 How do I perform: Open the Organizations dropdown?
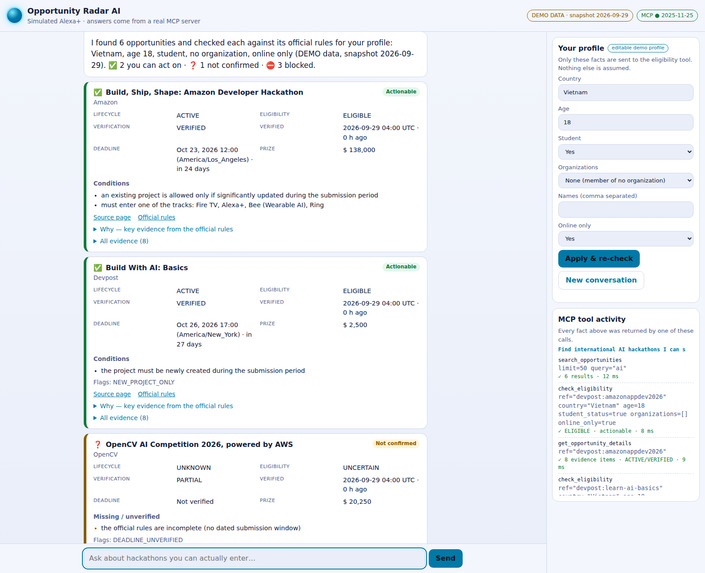point(625,180)
